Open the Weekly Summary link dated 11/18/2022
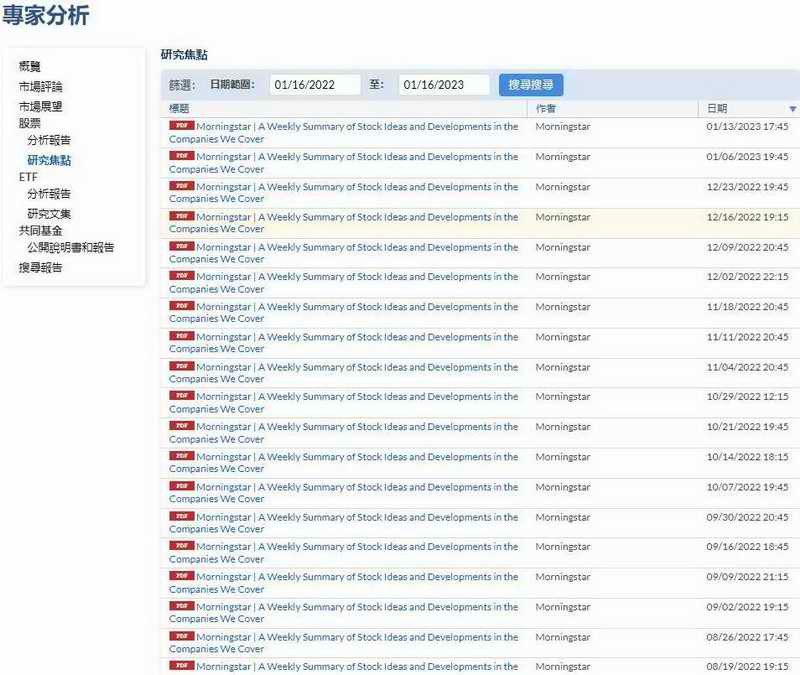The width and height of the screenshot is (800, 675). [343, 313]
